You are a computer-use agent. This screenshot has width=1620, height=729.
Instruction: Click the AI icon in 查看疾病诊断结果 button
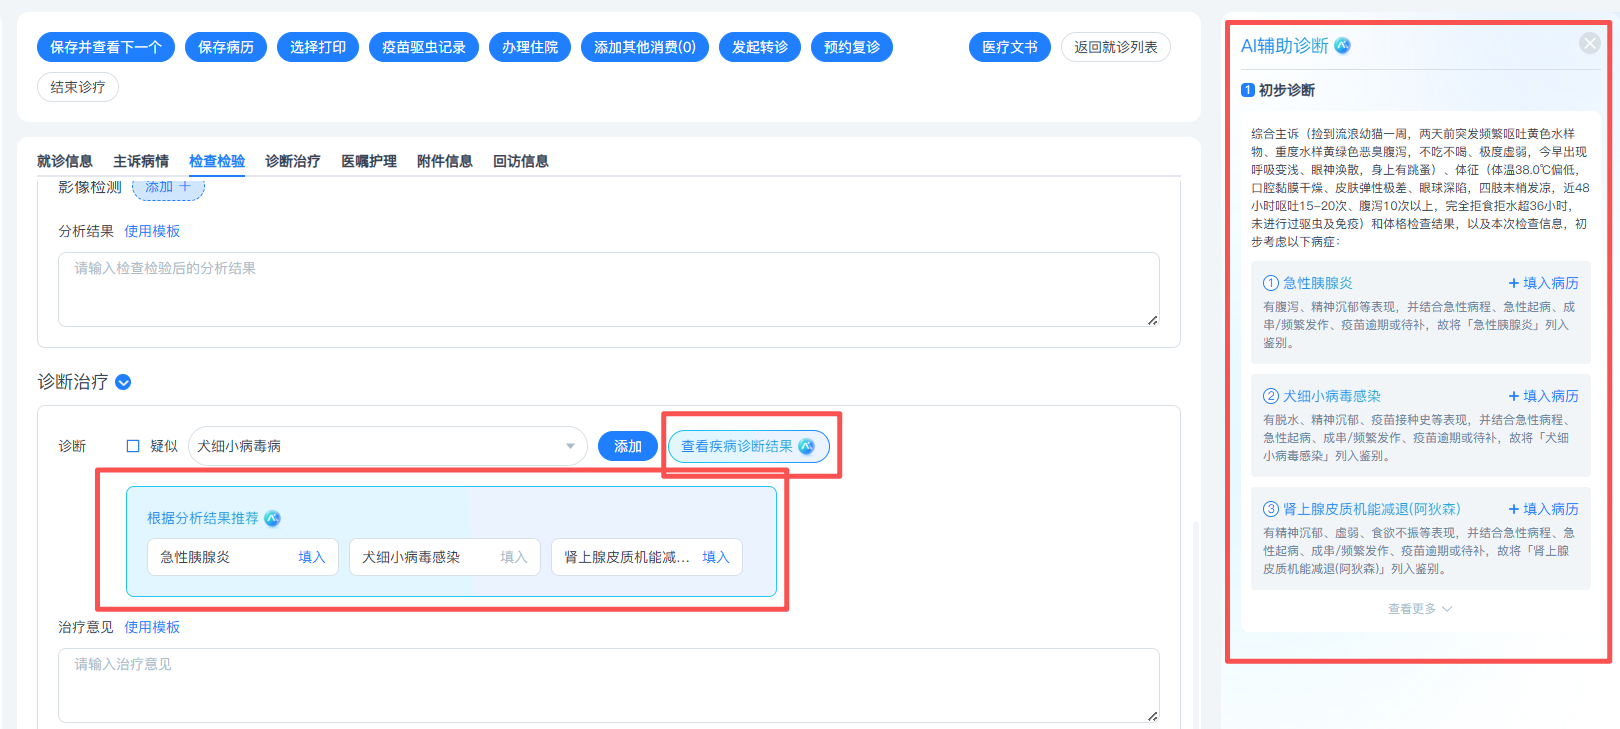pos(807,446)
